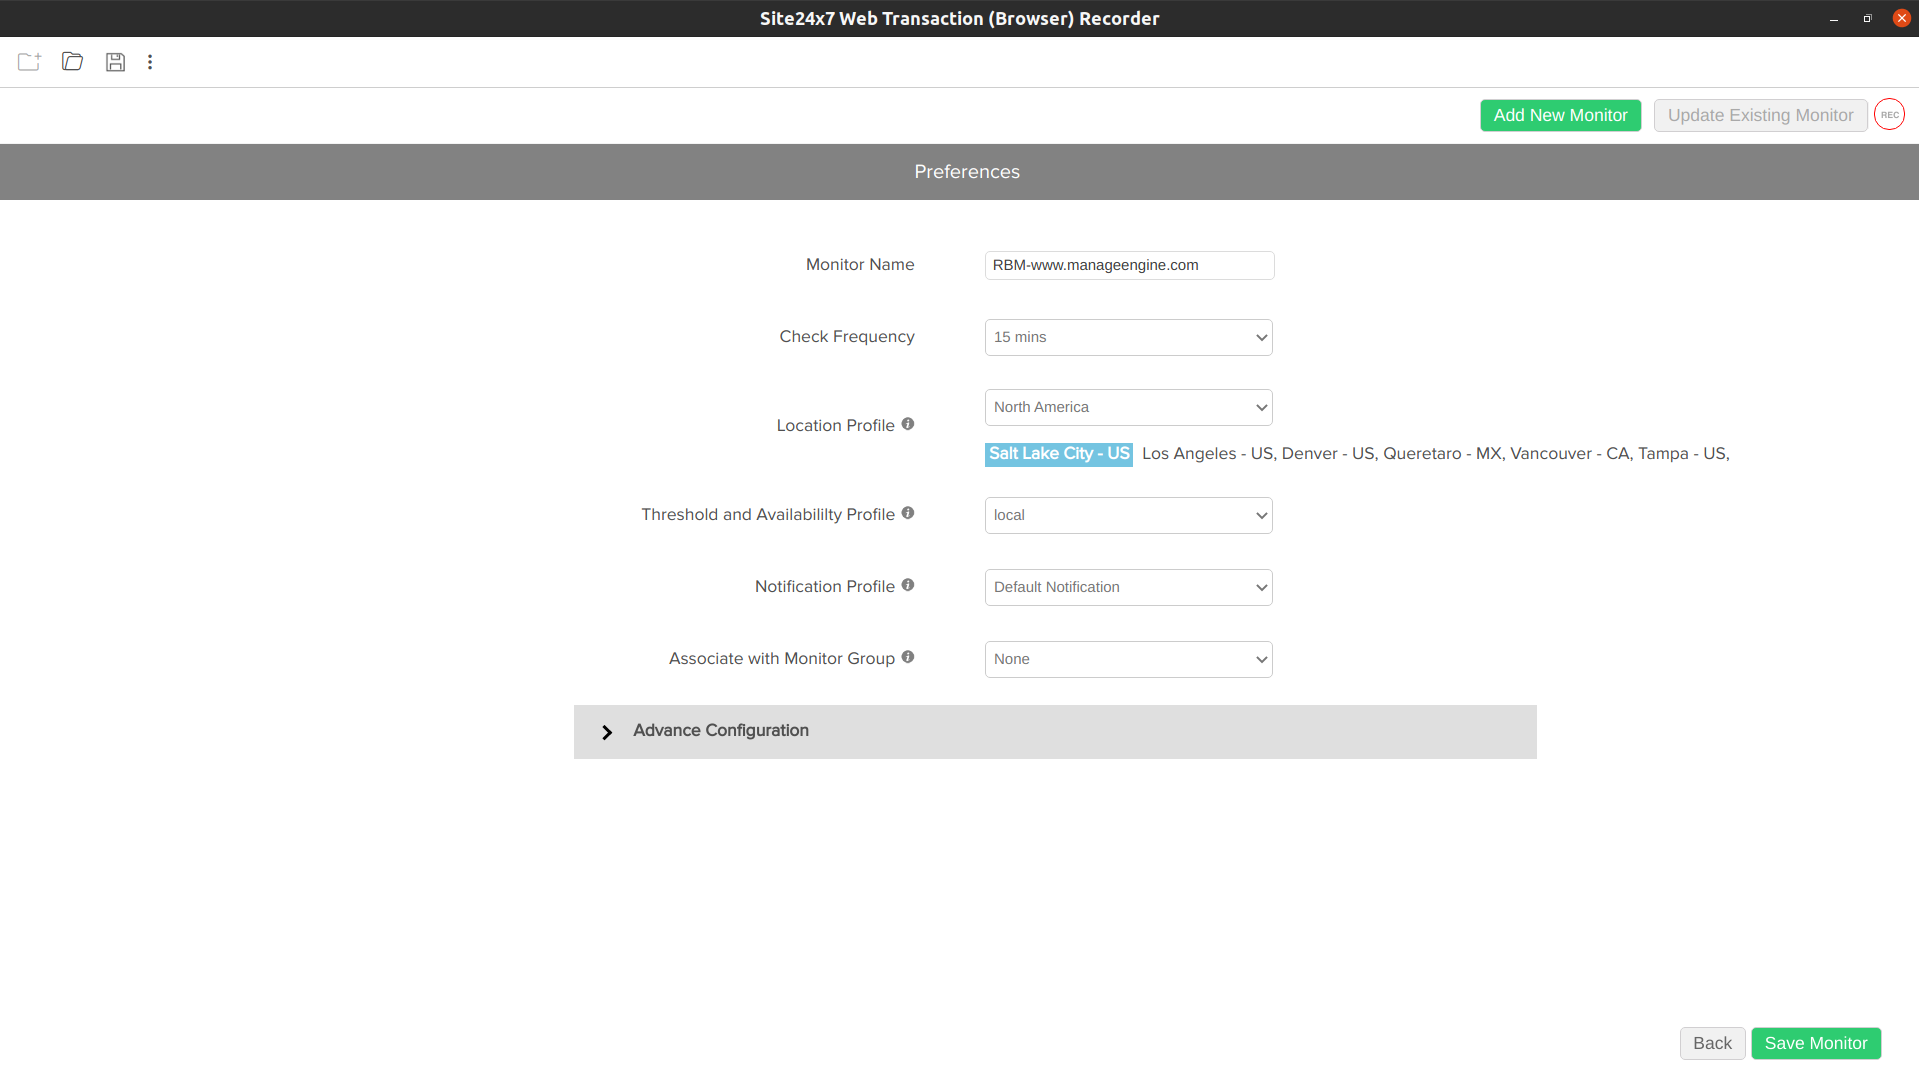The height and width of the screenshot is (1080, 1919).
Task: Open the North America location profile dropdown
Action: [1128, 407]
